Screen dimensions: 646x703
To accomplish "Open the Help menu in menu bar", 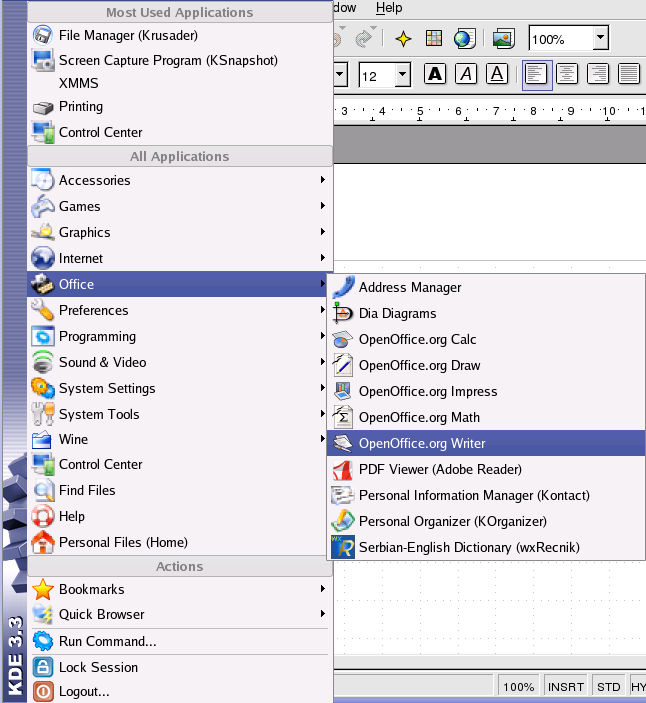I will click(389, 8).
